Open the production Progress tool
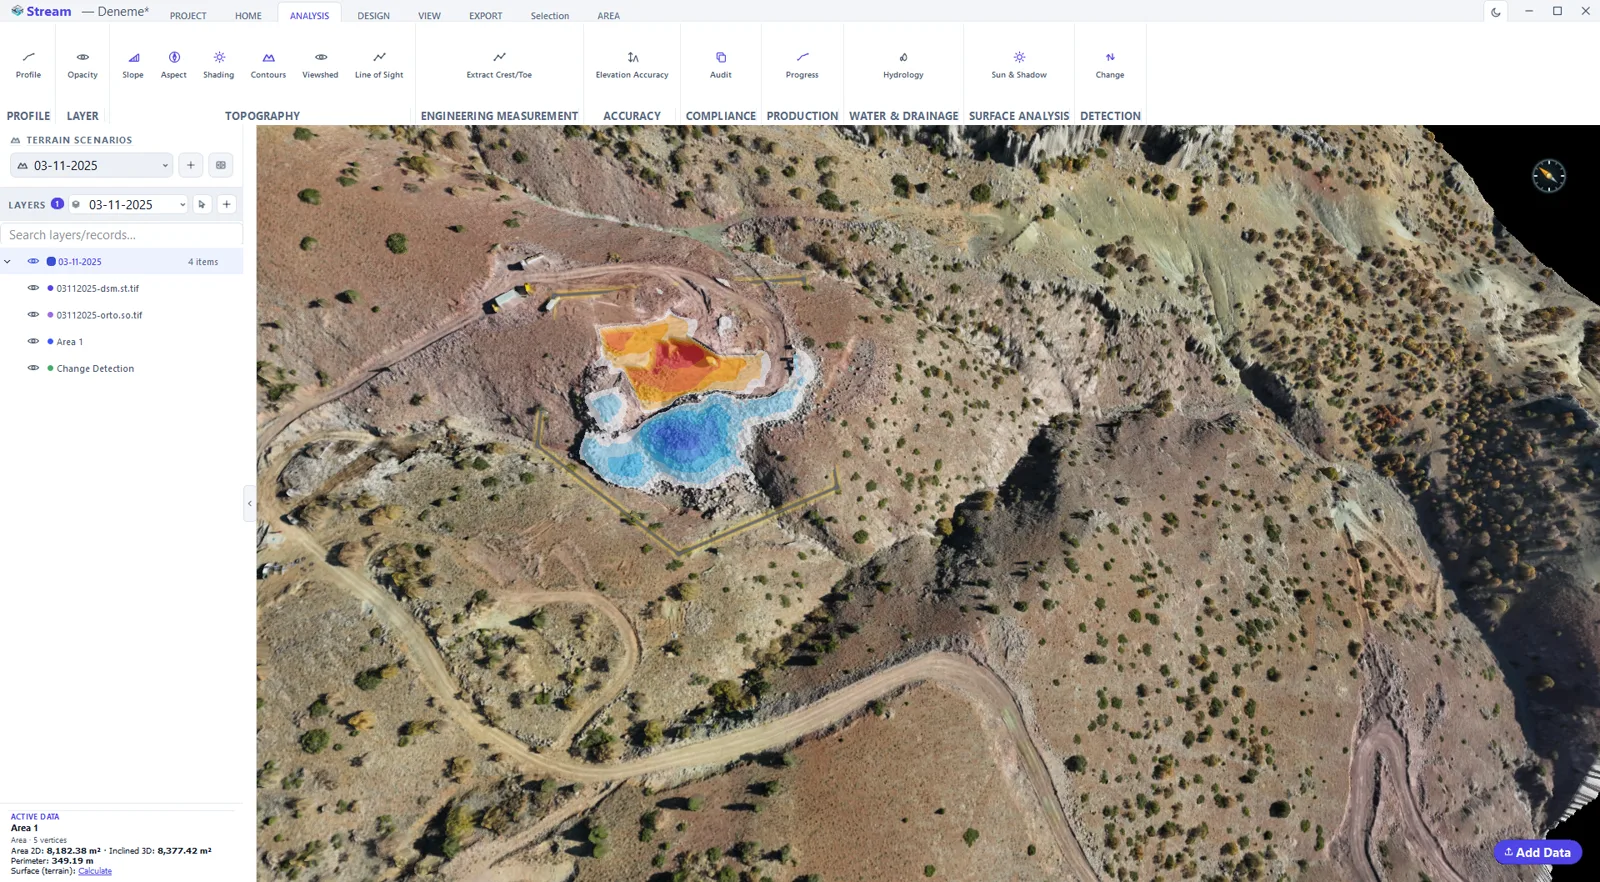The height and width of the screenshot is (882, 1600). coord(802,65)
